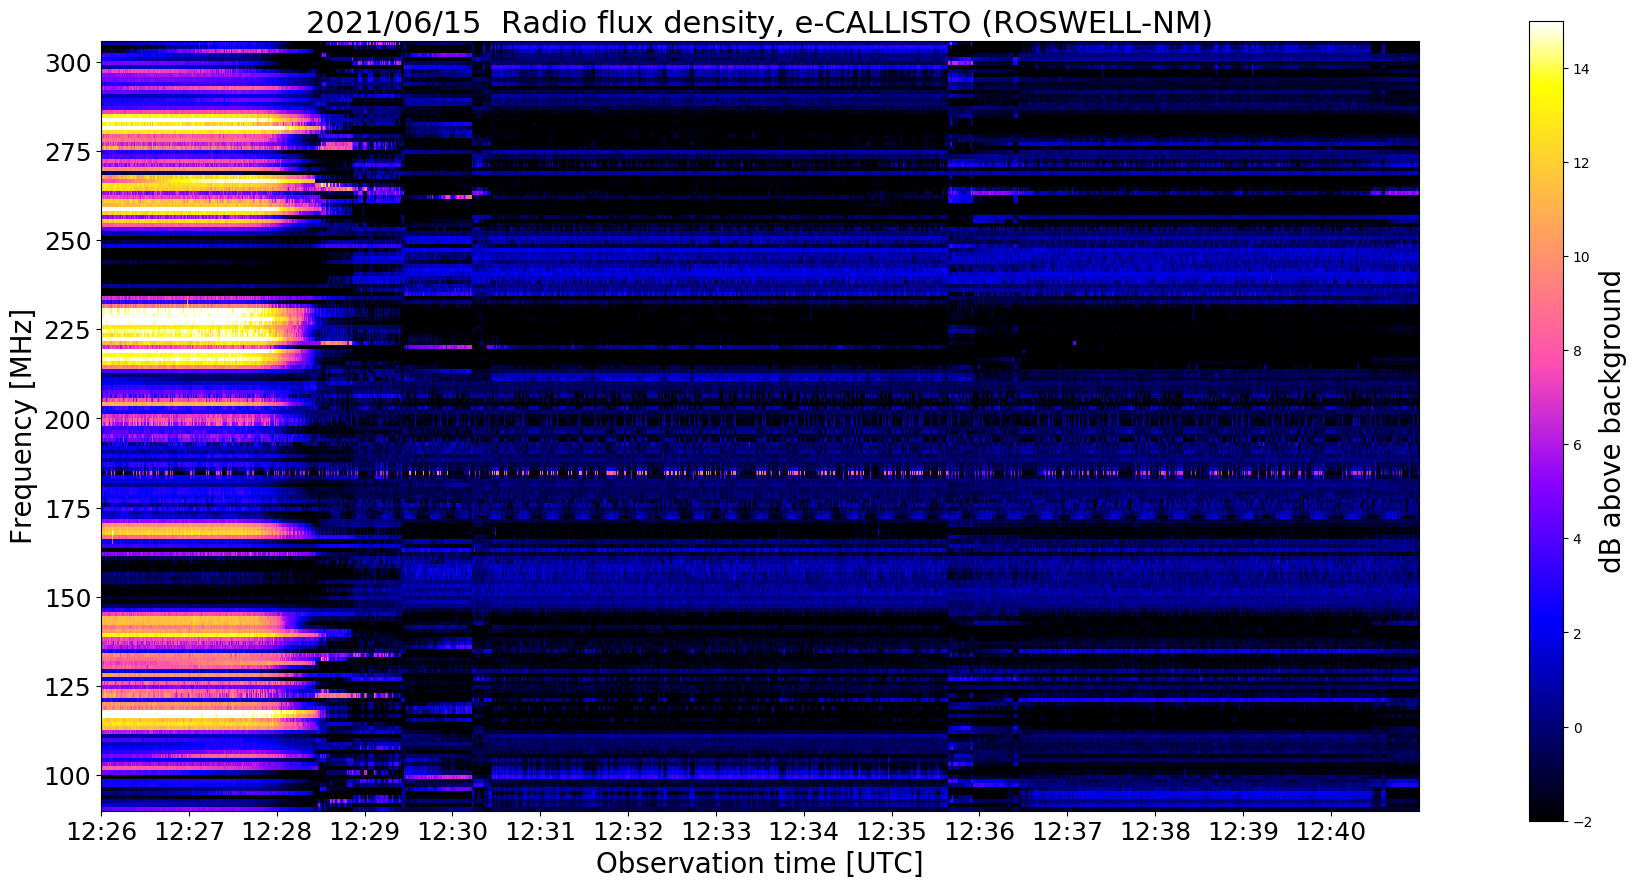Click the 150 frequency tick label
The height and width of the screenshot is (888, 1636).
tap(66, 597)
